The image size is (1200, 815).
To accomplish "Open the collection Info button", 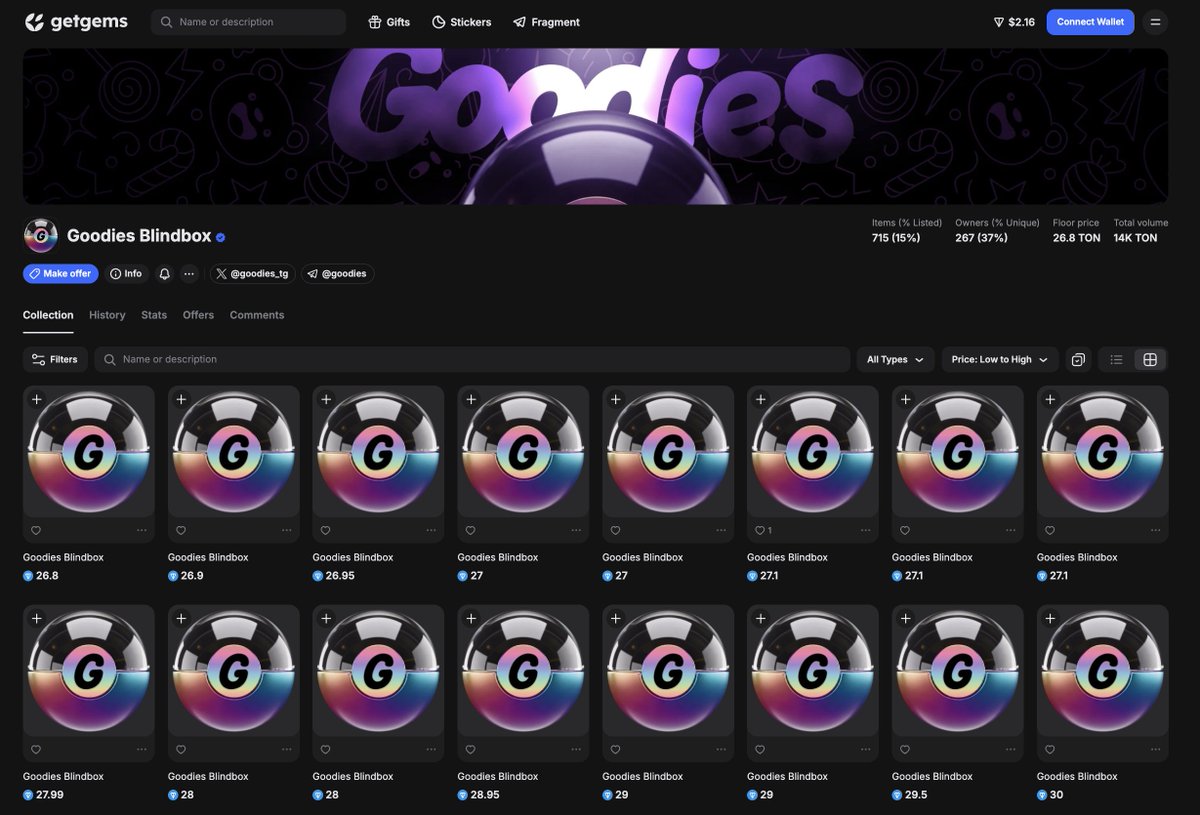I will coord(126,273).
